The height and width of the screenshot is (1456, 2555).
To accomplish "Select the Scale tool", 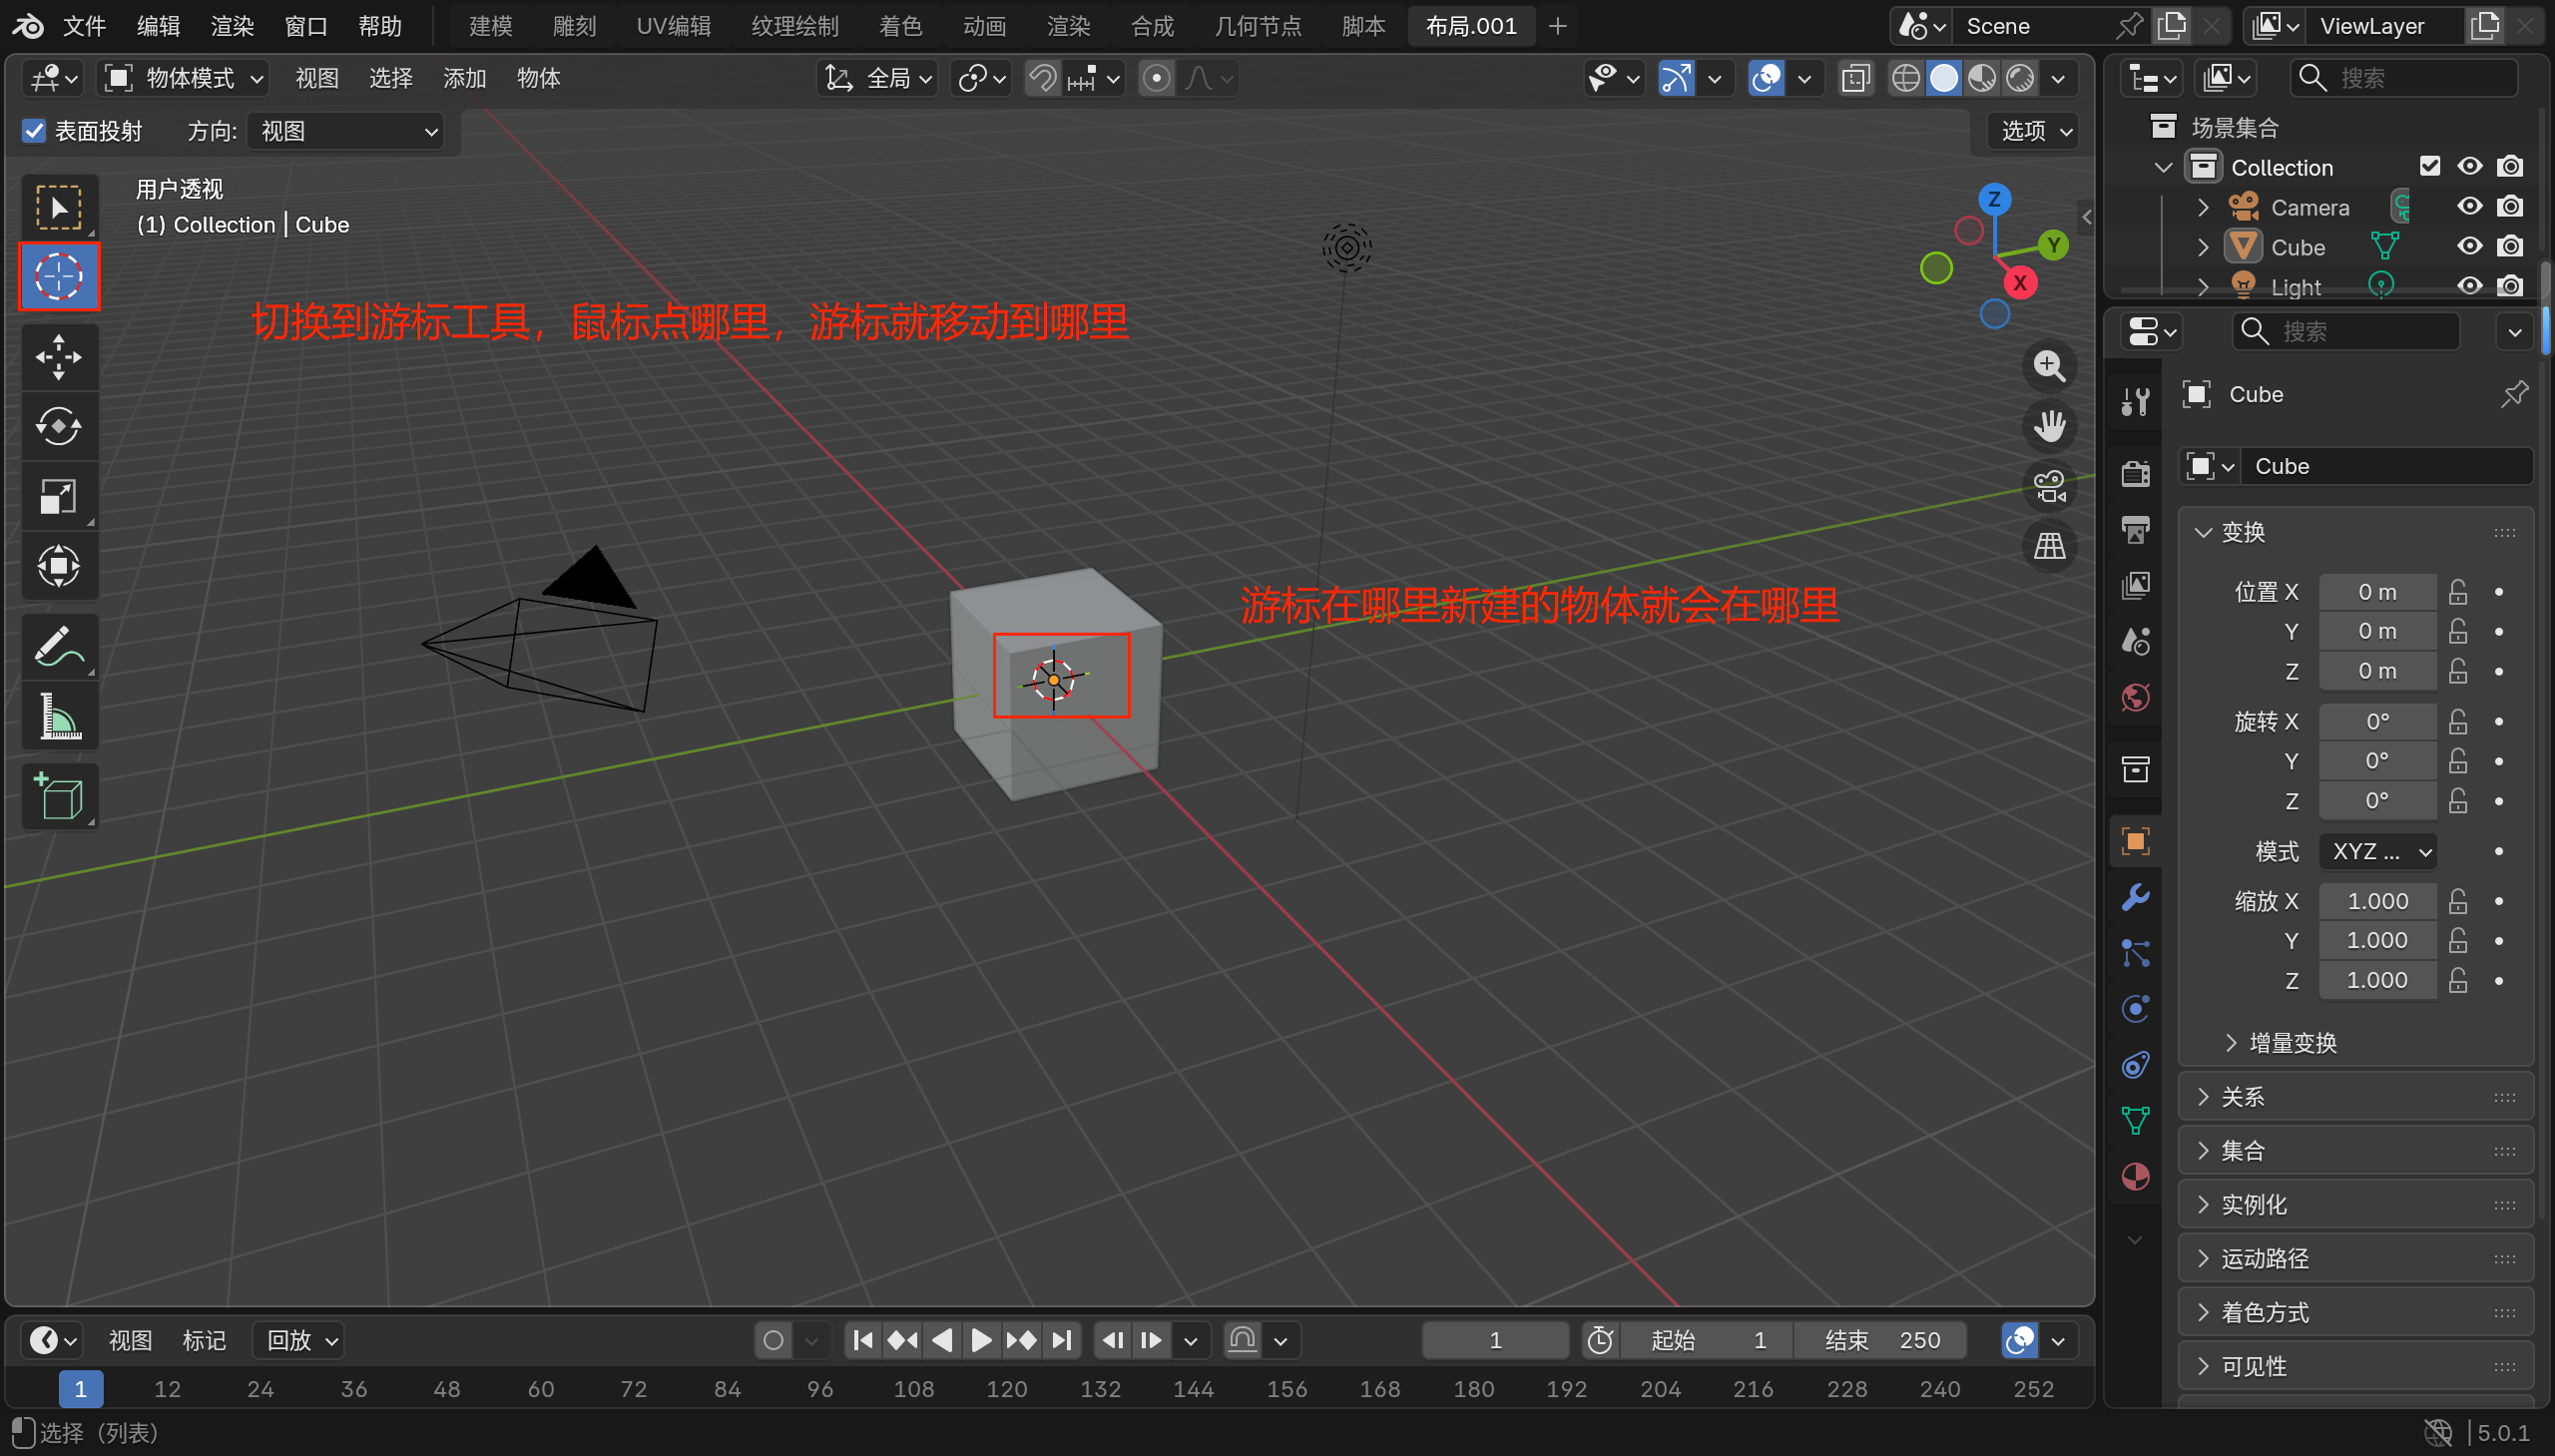I will pos(58,497).
